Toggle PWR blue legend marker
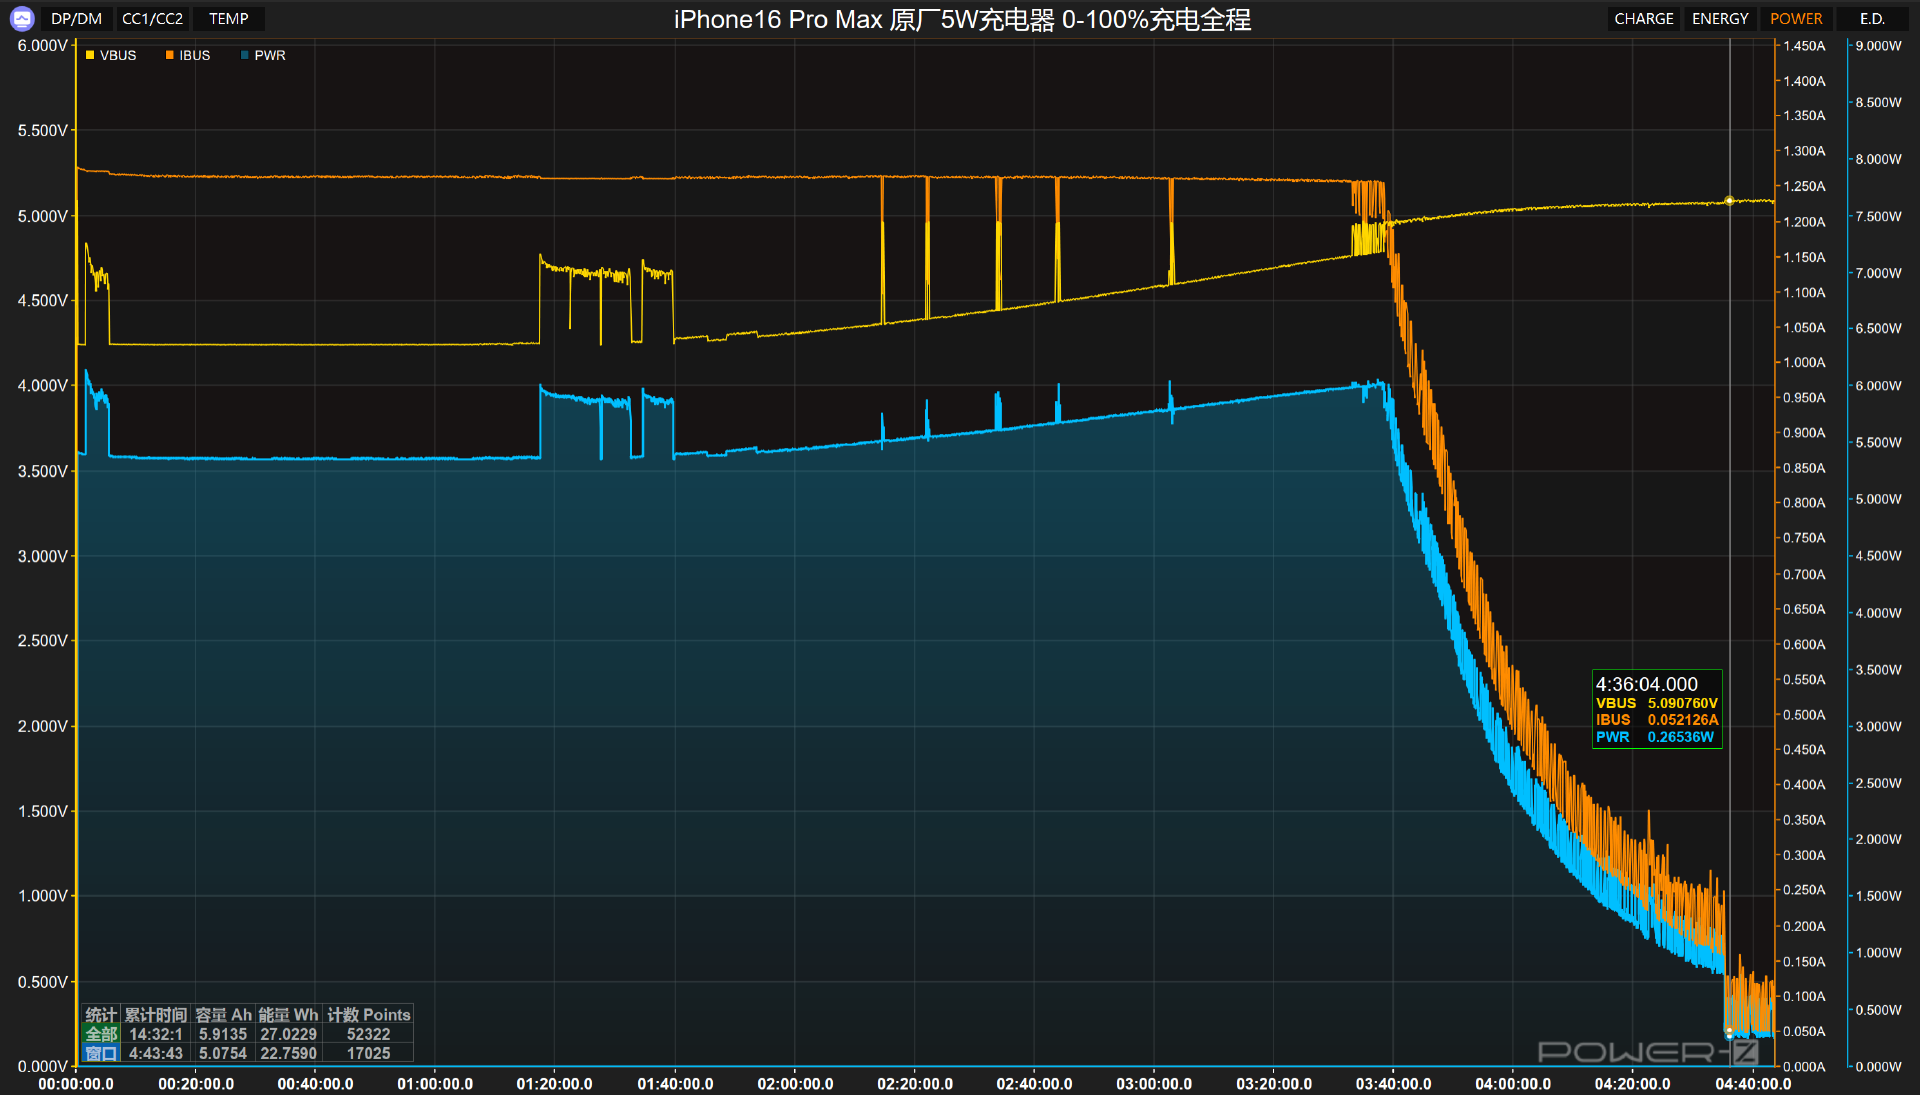1920x1095 pixels. click(245, 55)
